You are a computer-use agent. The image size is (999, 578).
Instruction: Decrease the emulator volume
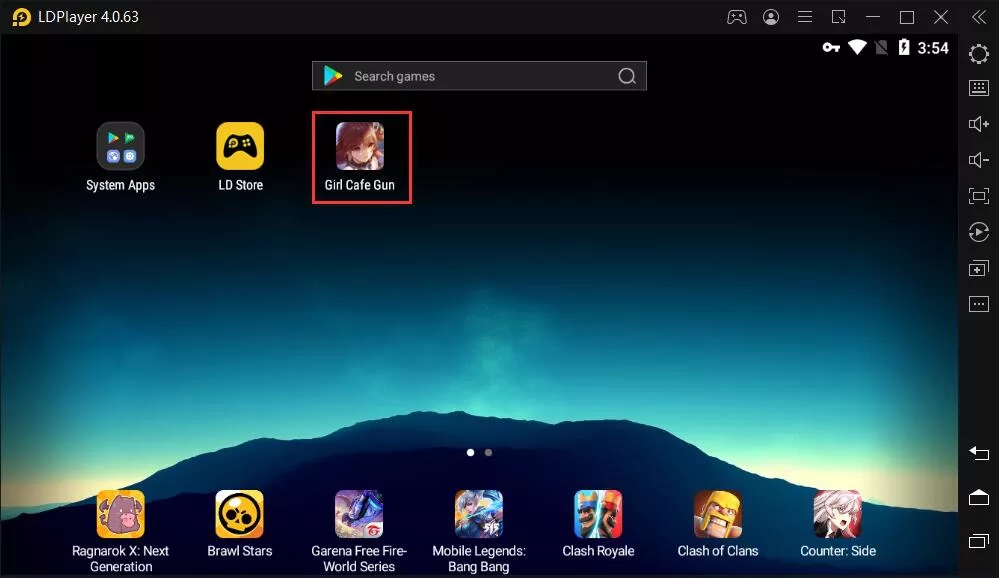coord(978,159)
